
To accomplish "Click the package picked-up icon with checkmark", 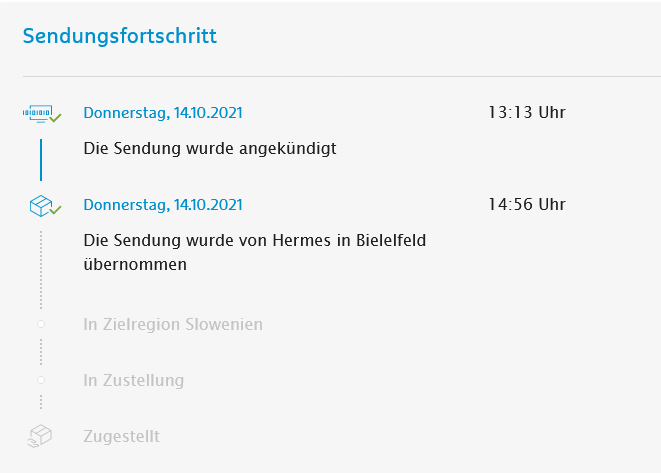I will pyautogui.click(x=41, y=206).
